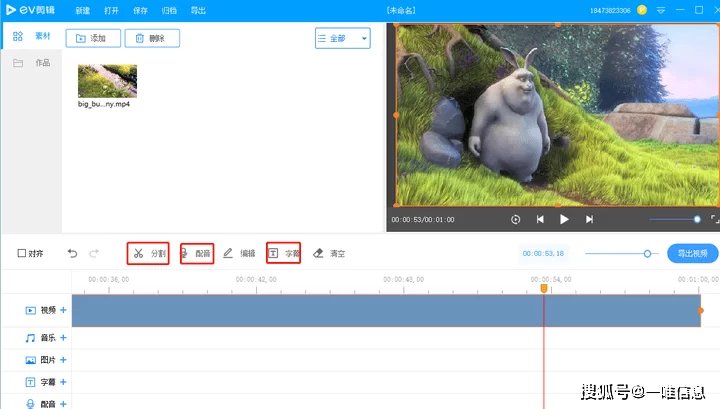Open the 打开 (Open) menu item
The width and height of the screenshot is (720, 409).
pos(111,11)
